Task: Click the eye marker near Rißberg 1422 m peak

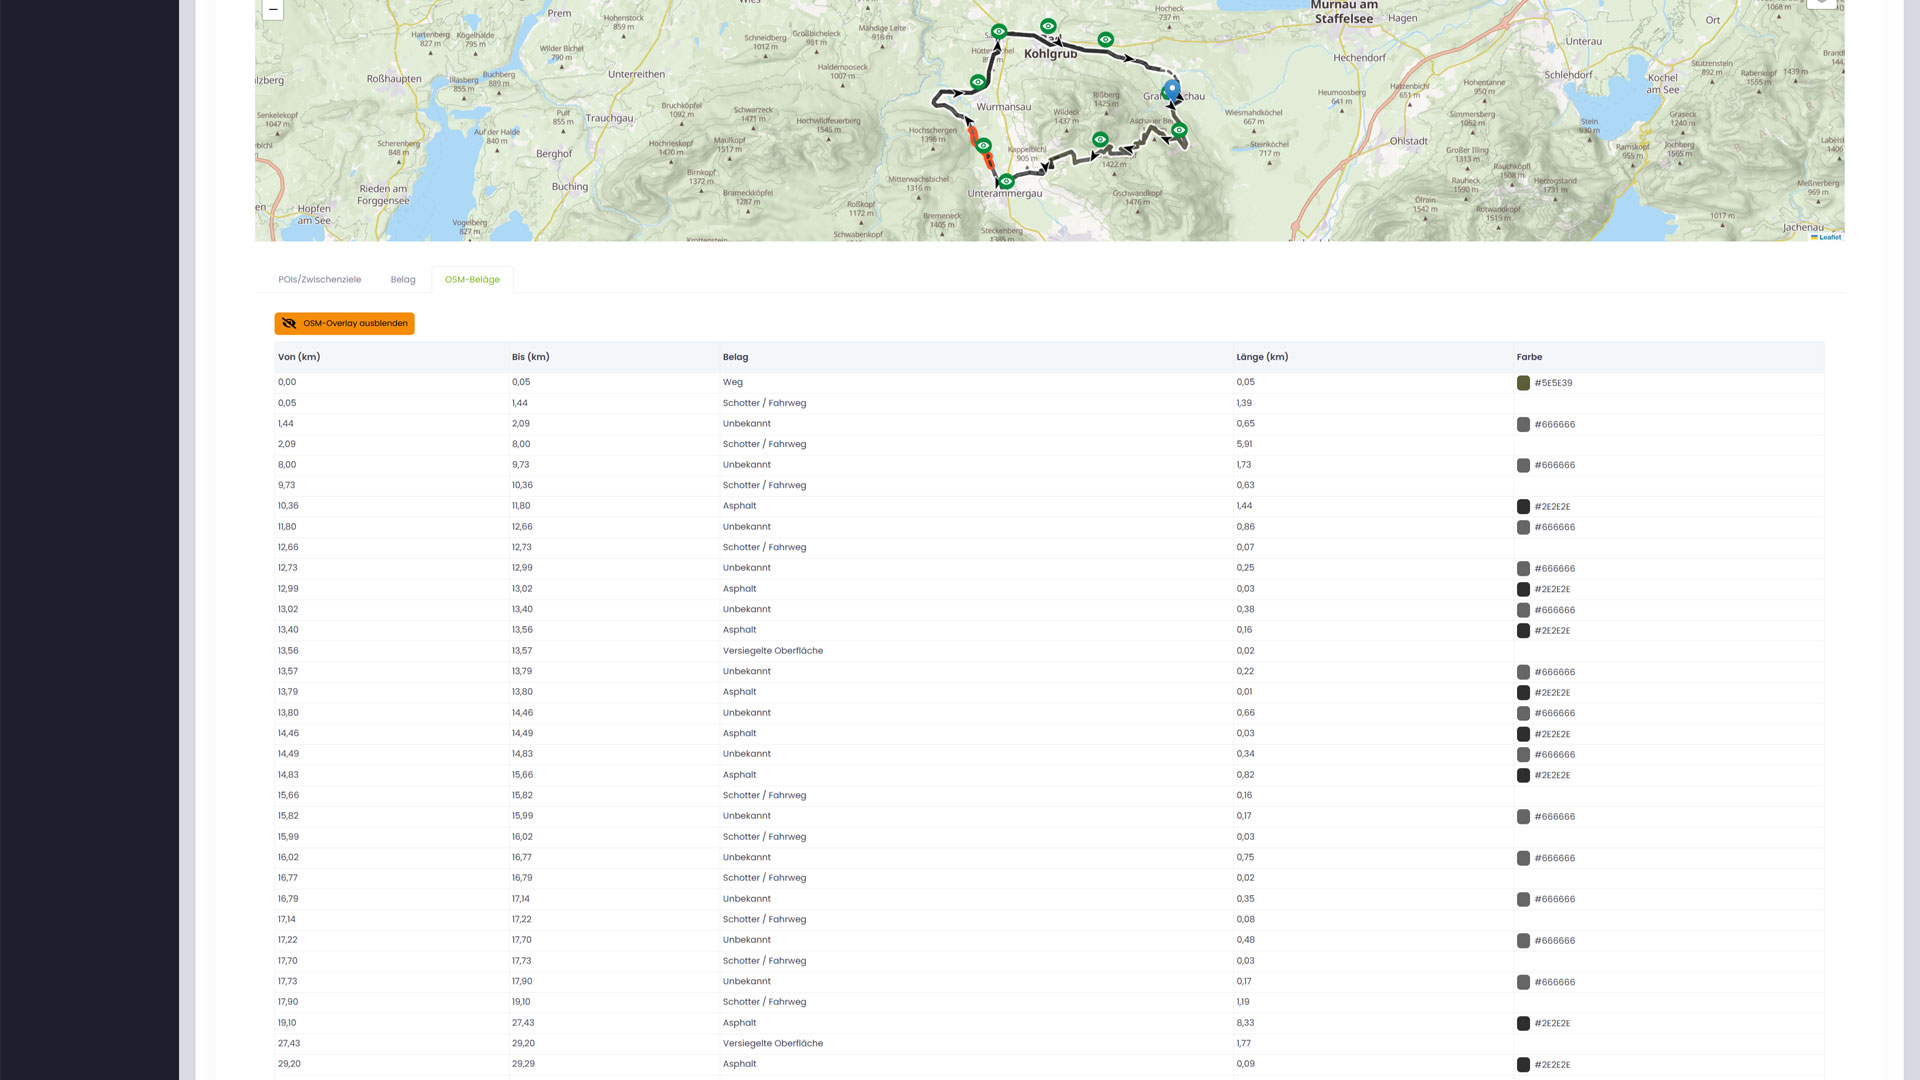Action: point(1100,139)
